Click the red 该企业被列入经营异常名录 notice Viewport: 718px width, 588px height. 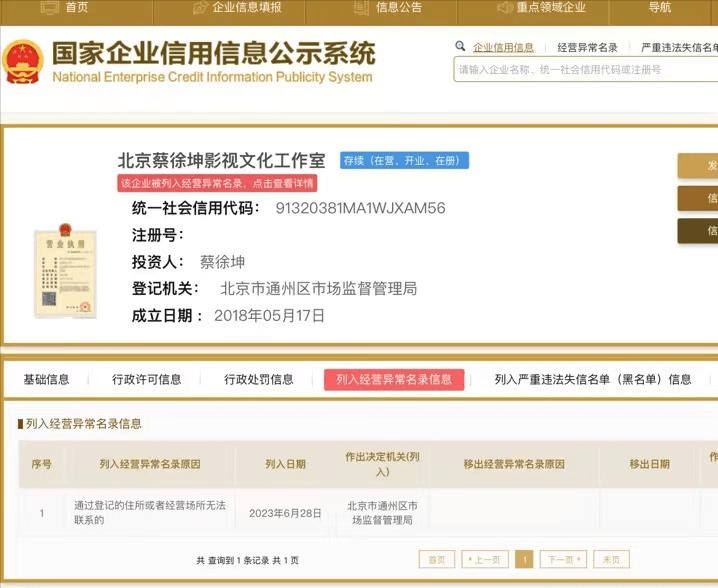[x=217, y=184]
